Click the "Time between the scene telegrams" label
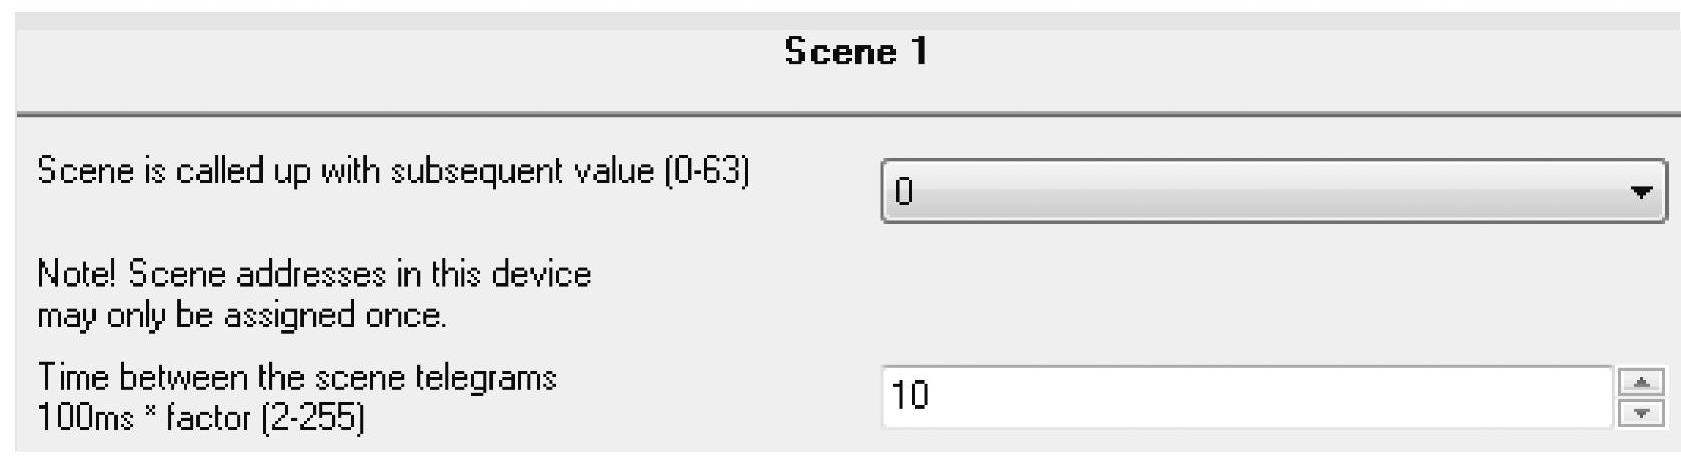Viewport: 1681px width, 462px height. (x=297, y=378)
